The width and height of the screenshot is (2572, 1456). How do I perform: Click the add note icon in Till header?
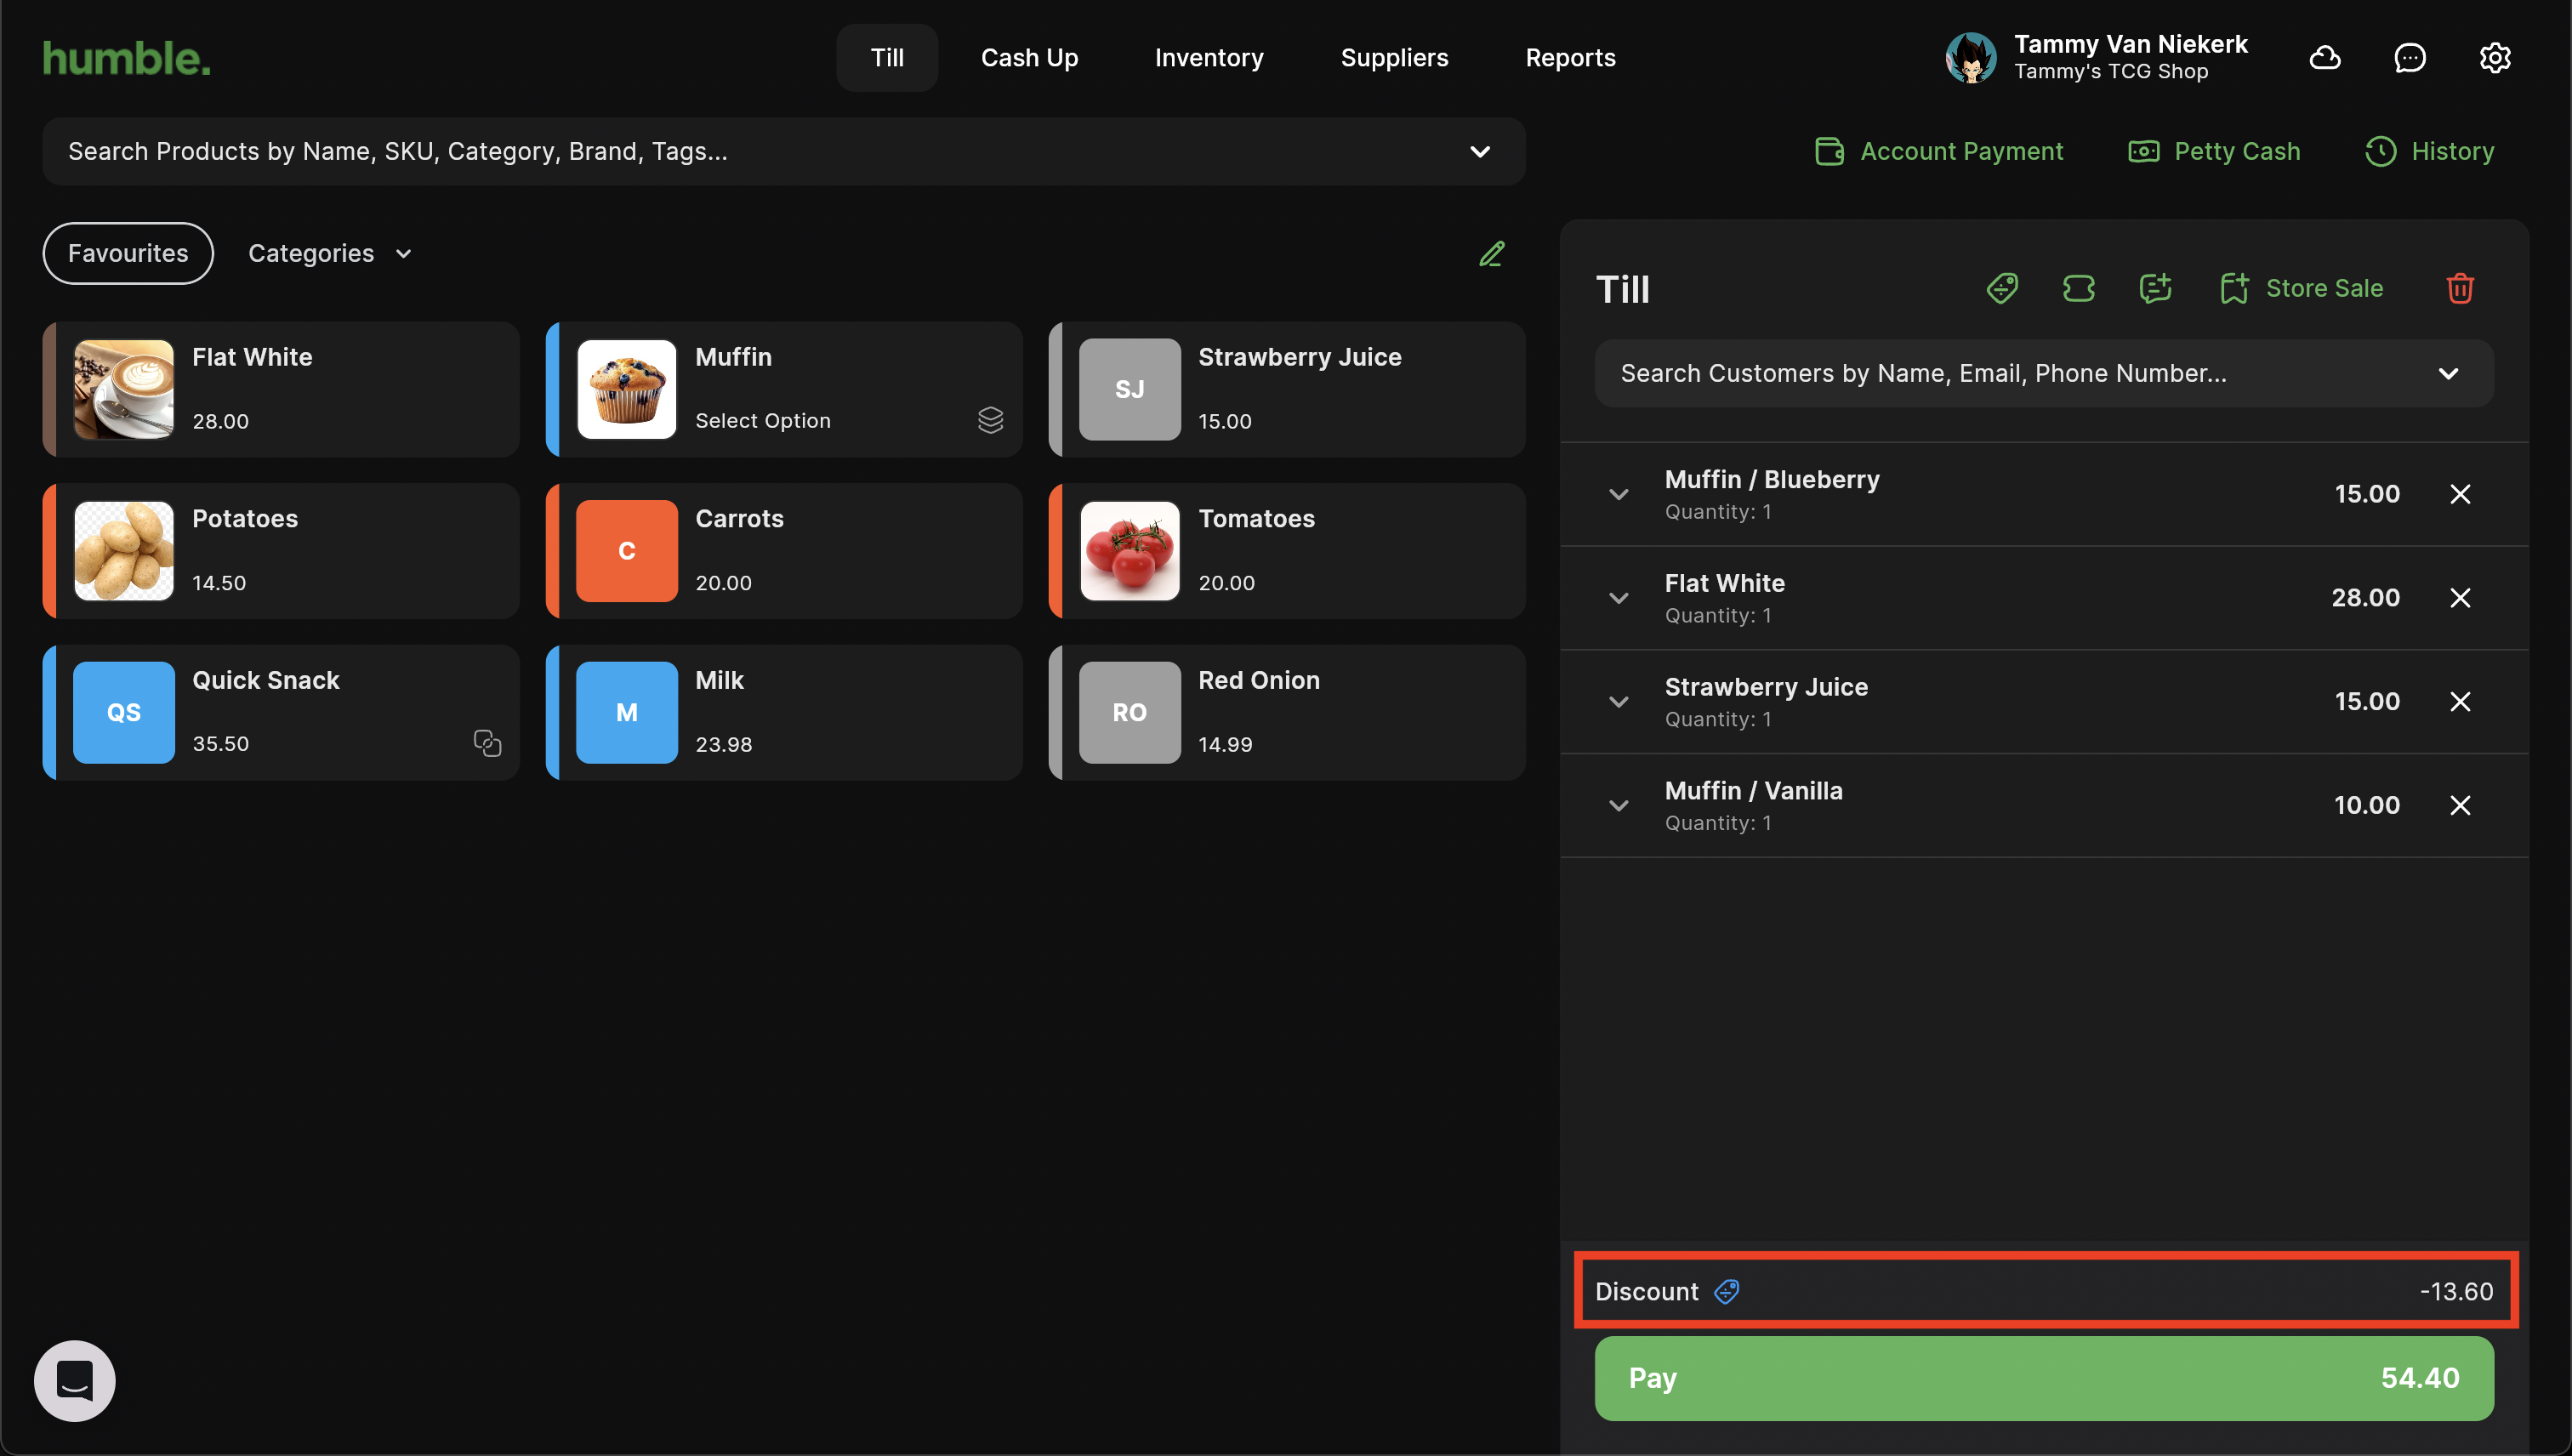(x=2155, y=288)
